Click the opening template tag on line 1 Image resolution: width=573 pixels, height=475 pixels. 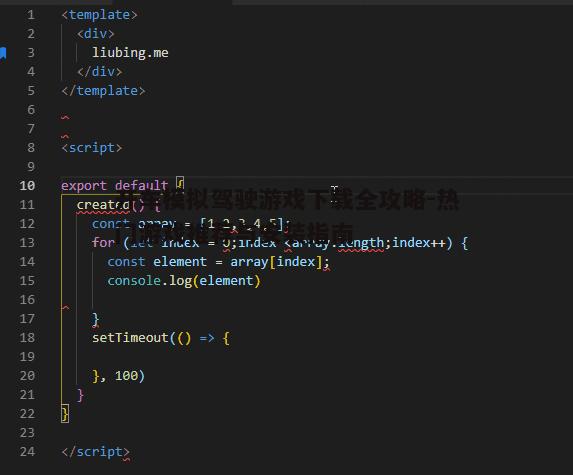(99, 15)
